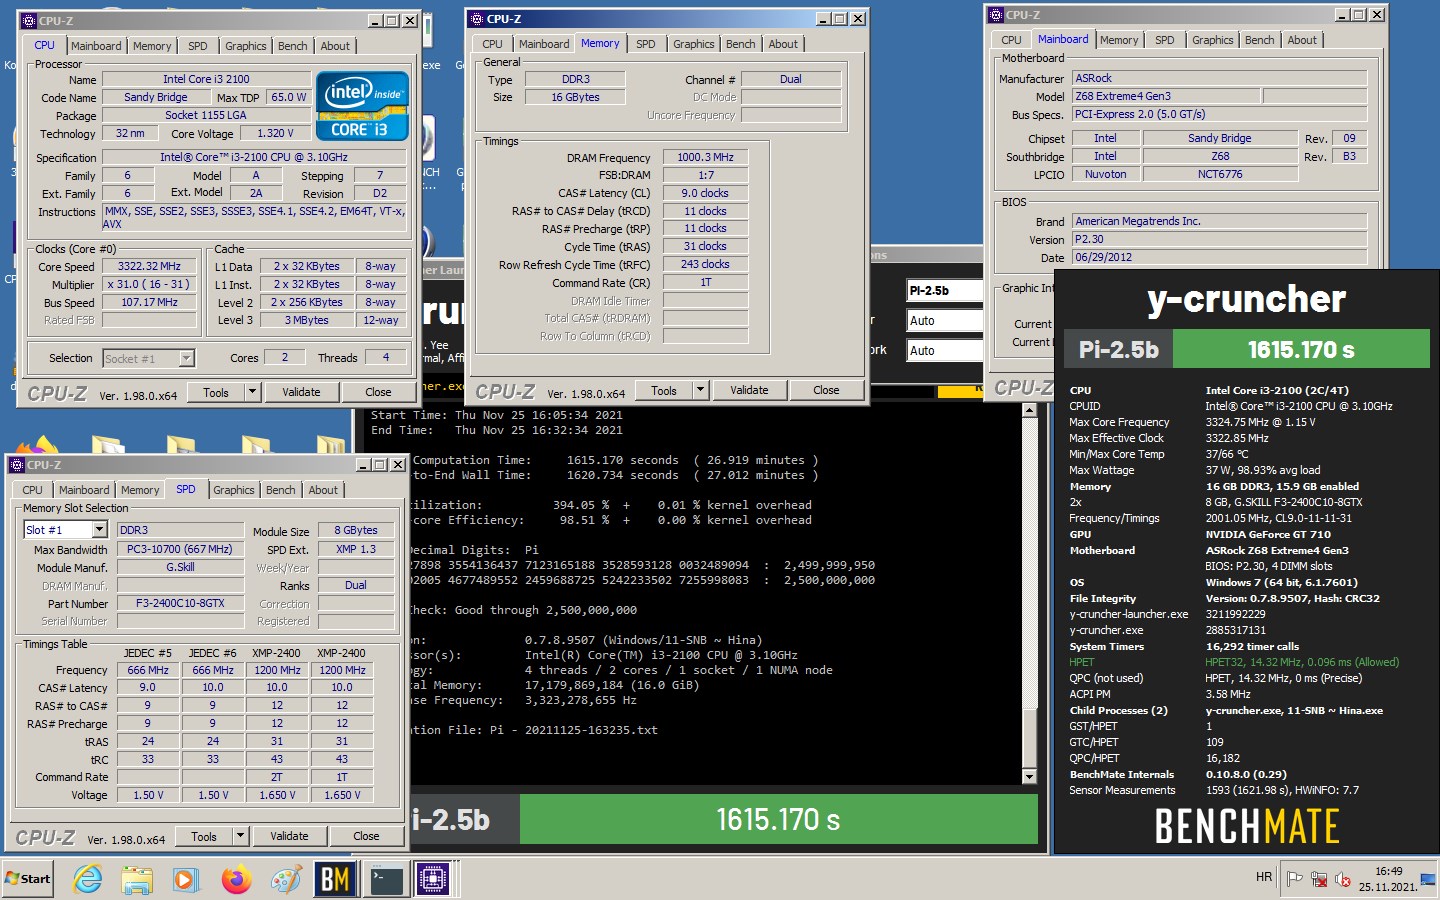Switch to Graphics tab in CPU-Z CPU window
The image size is (1440, 900).
point(246,46)
